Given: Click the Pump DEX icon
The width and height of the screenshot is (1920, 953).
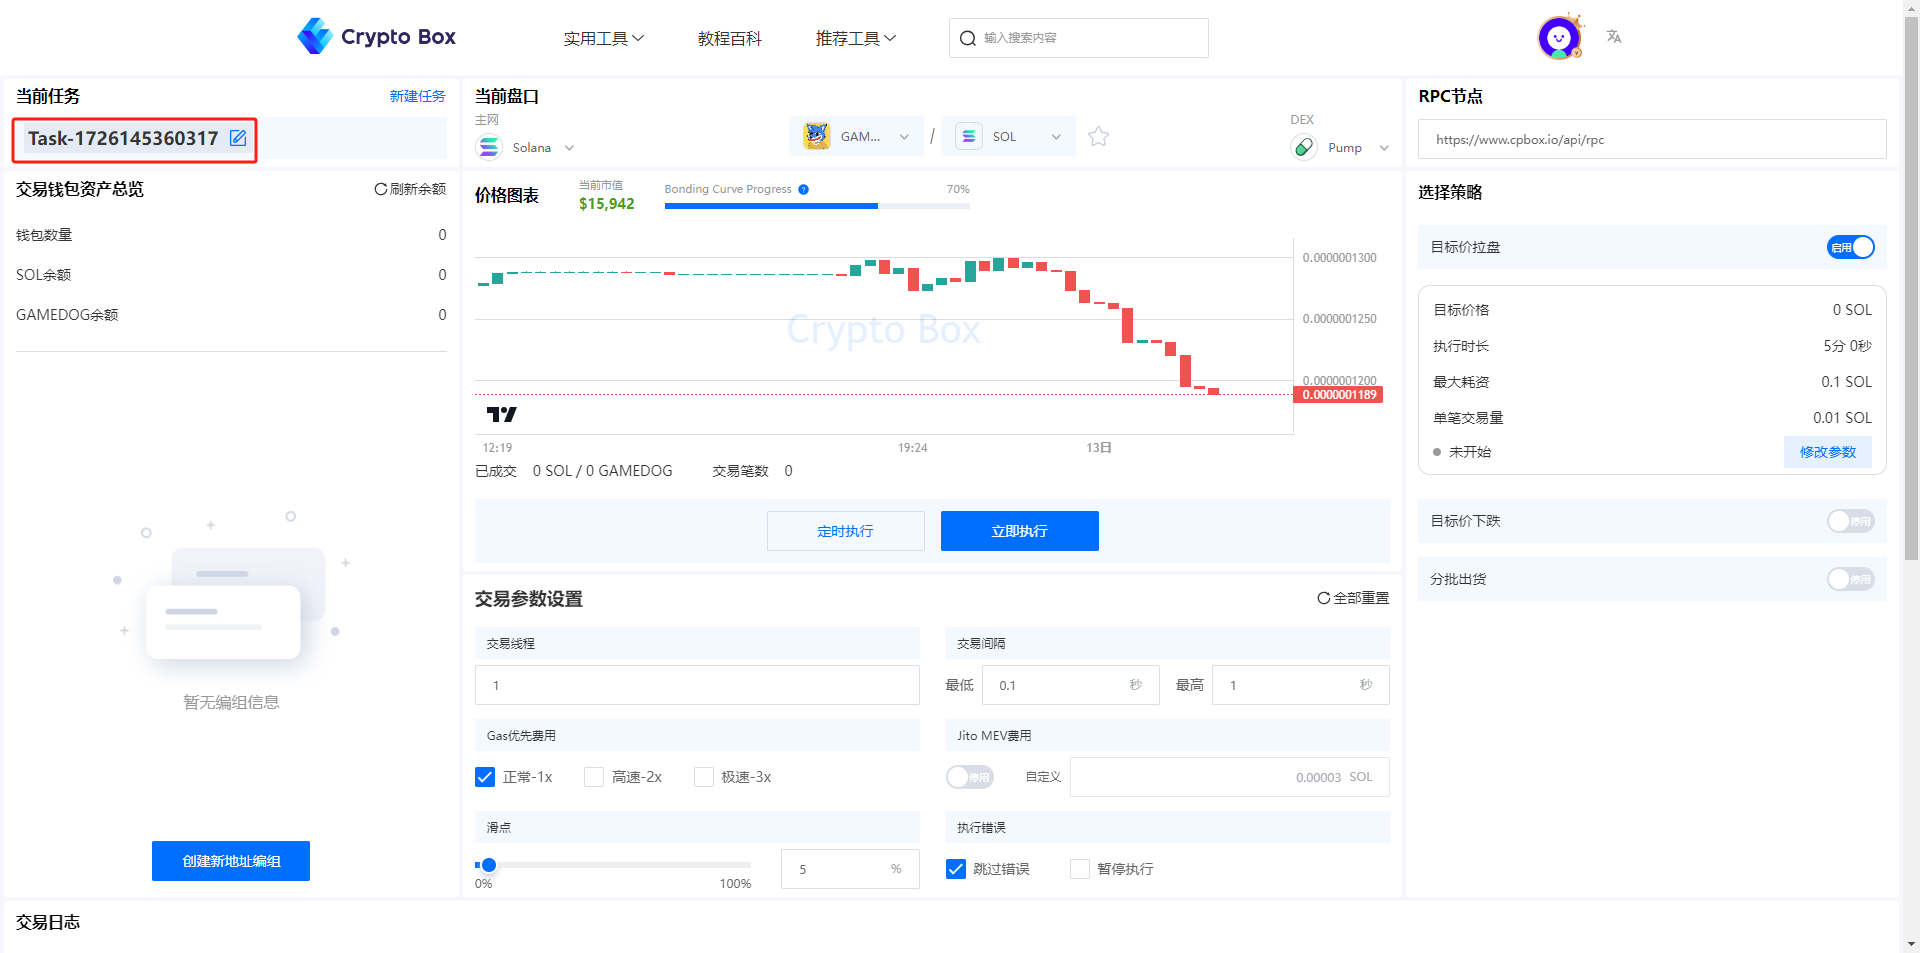Looking at the screenshot, I should 1304,147.
